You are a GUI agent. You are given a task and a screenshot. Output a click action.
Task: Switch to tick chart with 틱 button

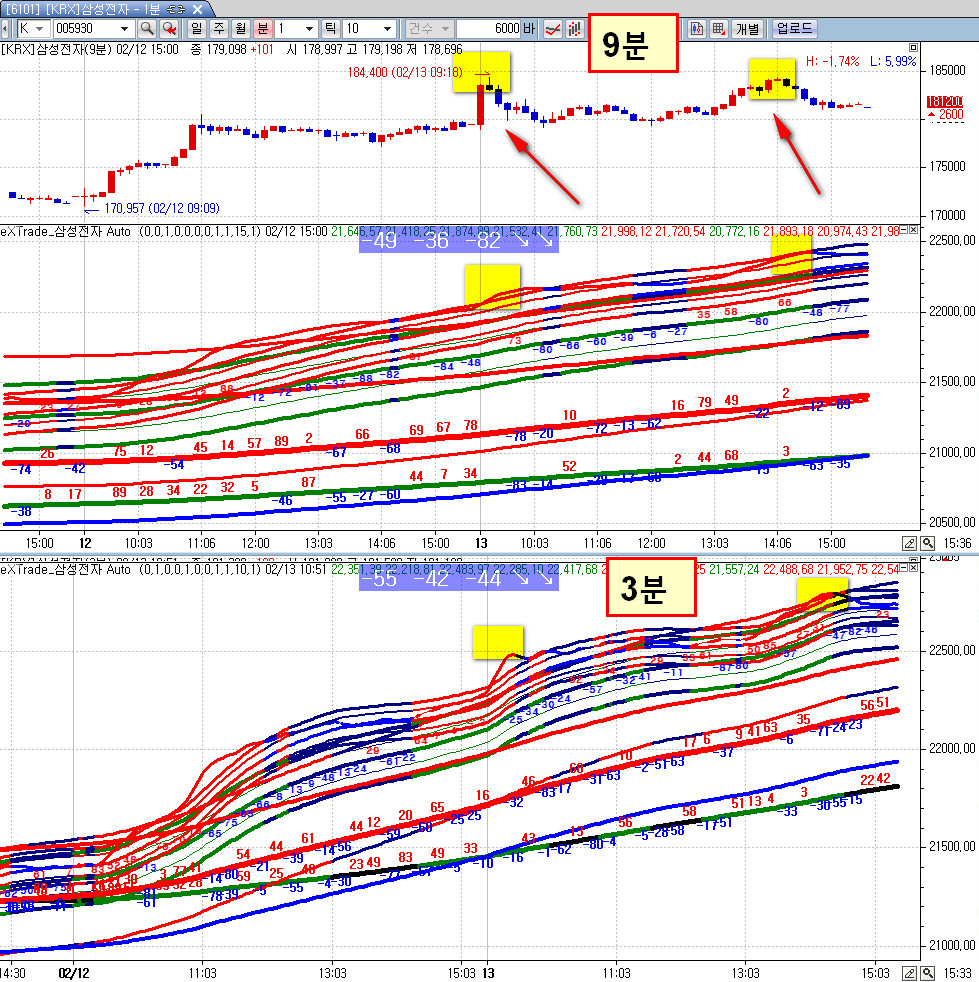(x=330, y=28)
